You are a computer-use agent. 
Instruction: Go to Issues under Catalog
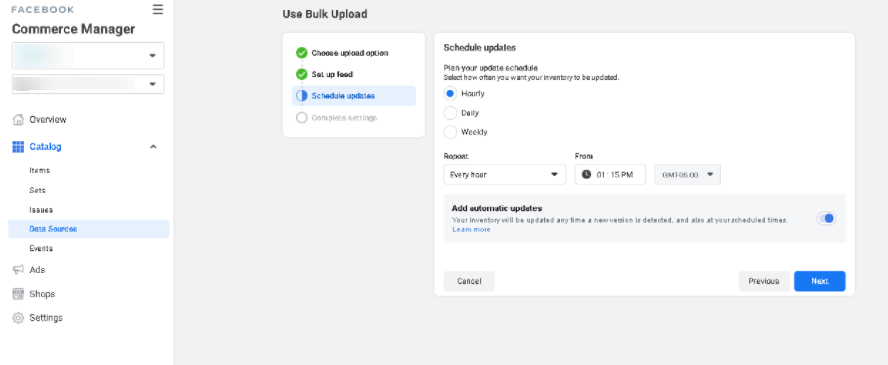point(41,210)
